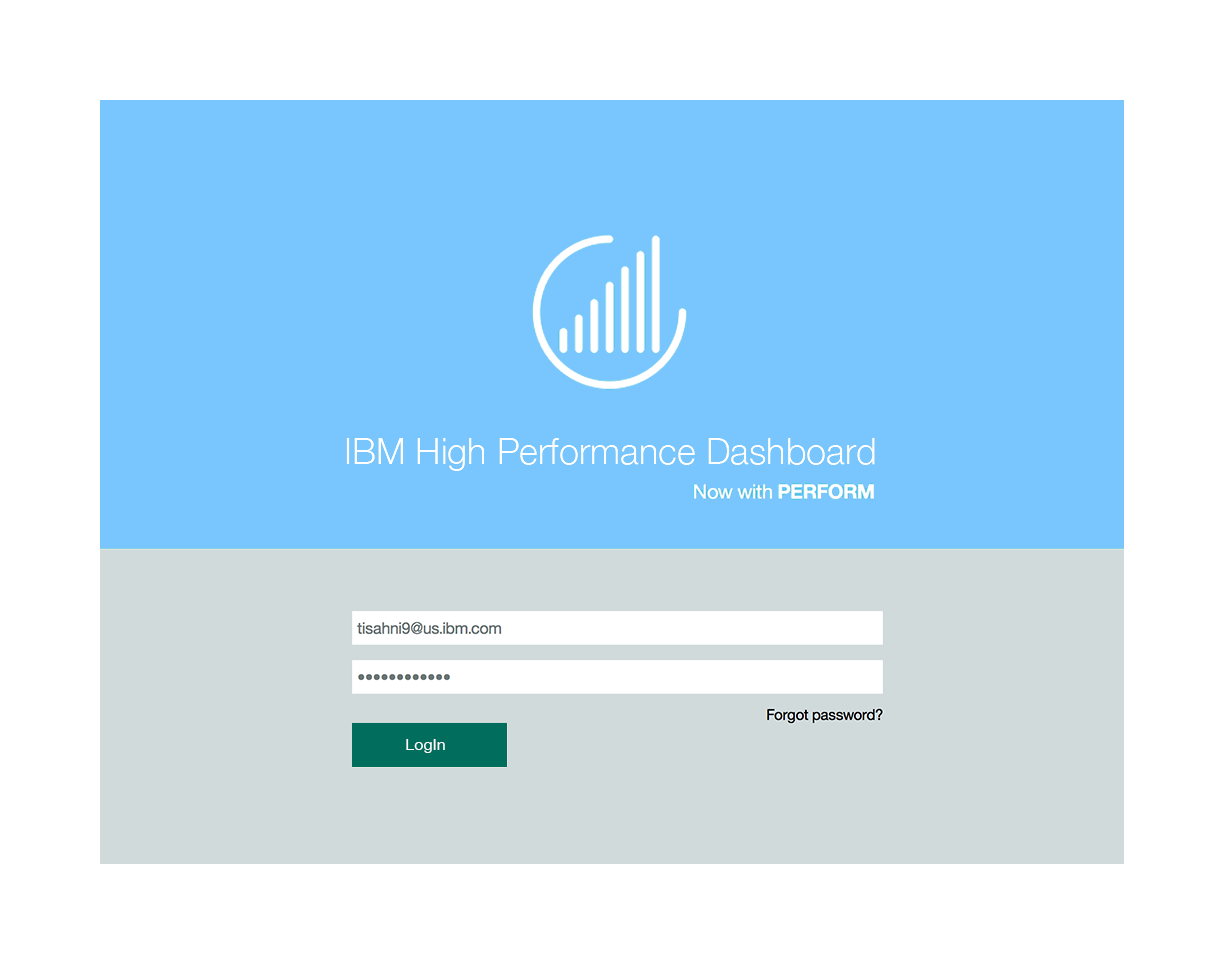1224x964 pixels.
Task: Open the Forgot password? link
Action: point(824,715)
